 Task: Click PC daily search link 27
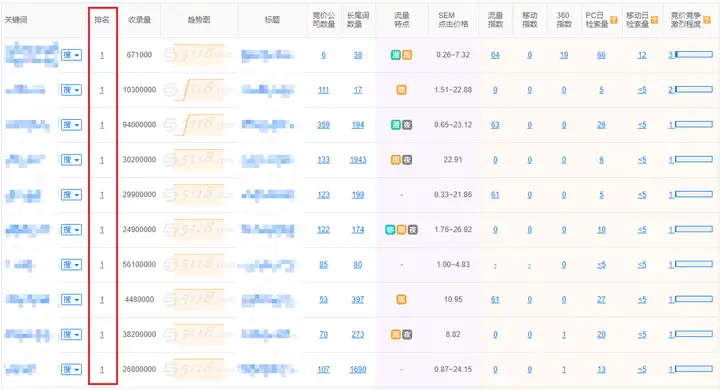click(601, 300)
